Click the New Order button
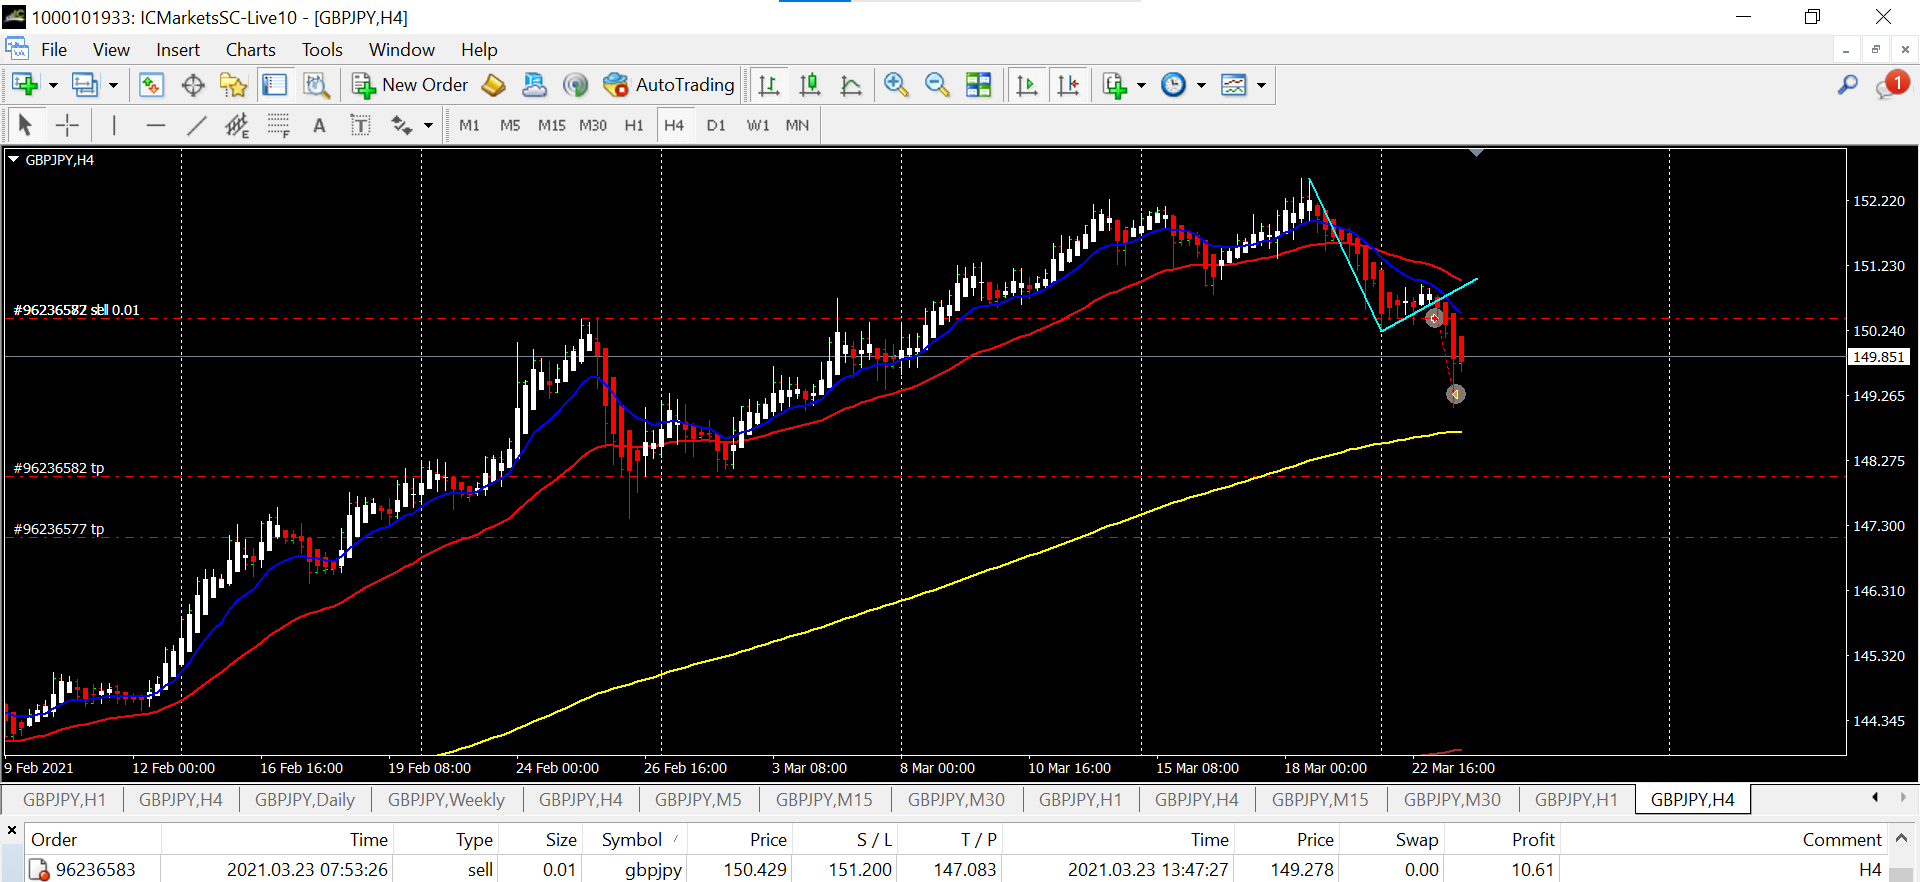The height and width of the screenshot is (882, 1920). [411, 85]
